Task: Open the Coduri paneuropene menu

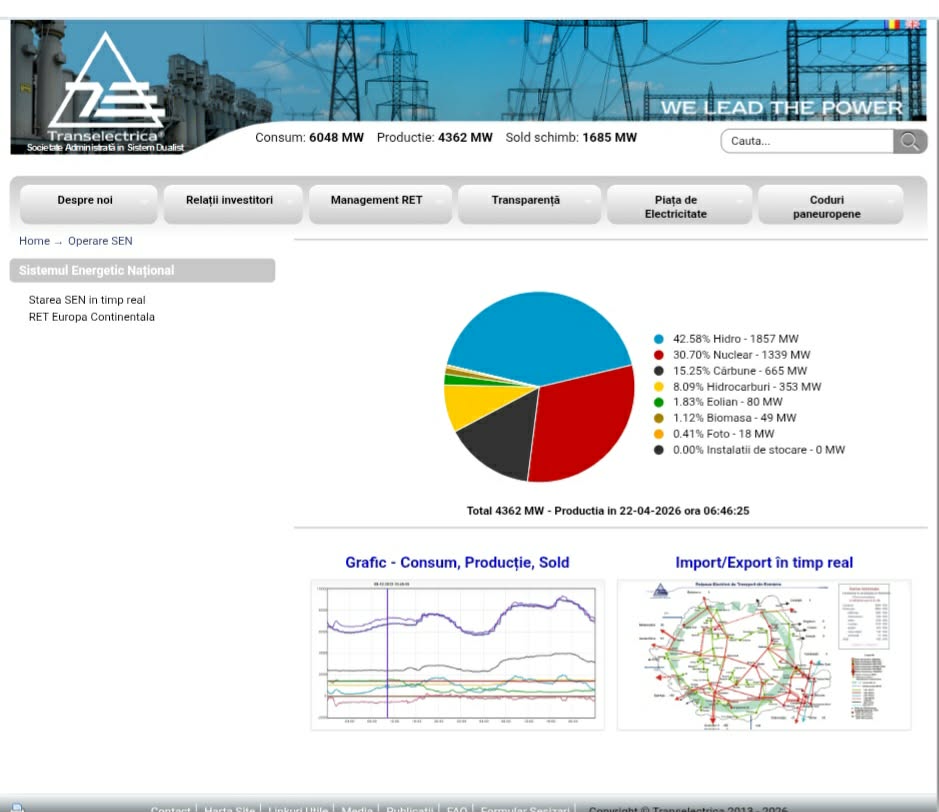Action: 827,207
